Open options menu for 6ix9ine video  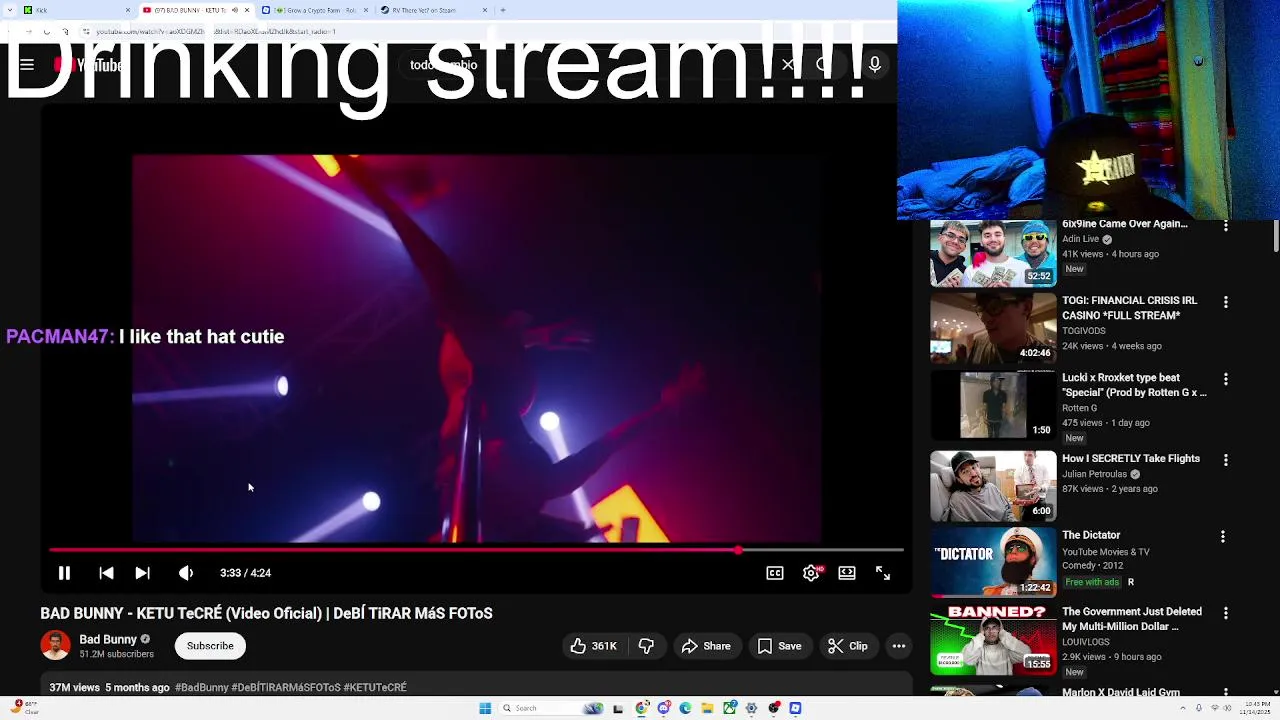coord(1226,226)
